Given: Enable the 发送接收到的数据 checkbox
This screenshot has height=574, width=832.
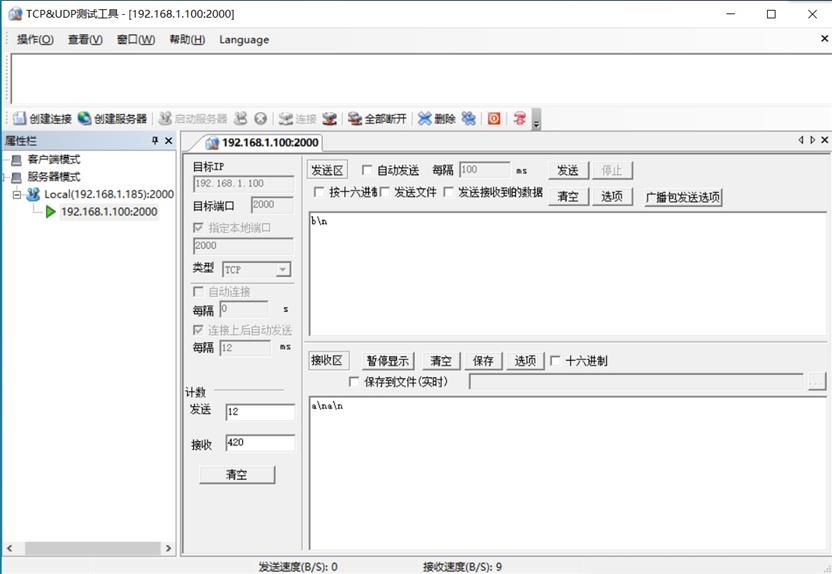Looking at the screenshot, I should [x=448, y=192].
